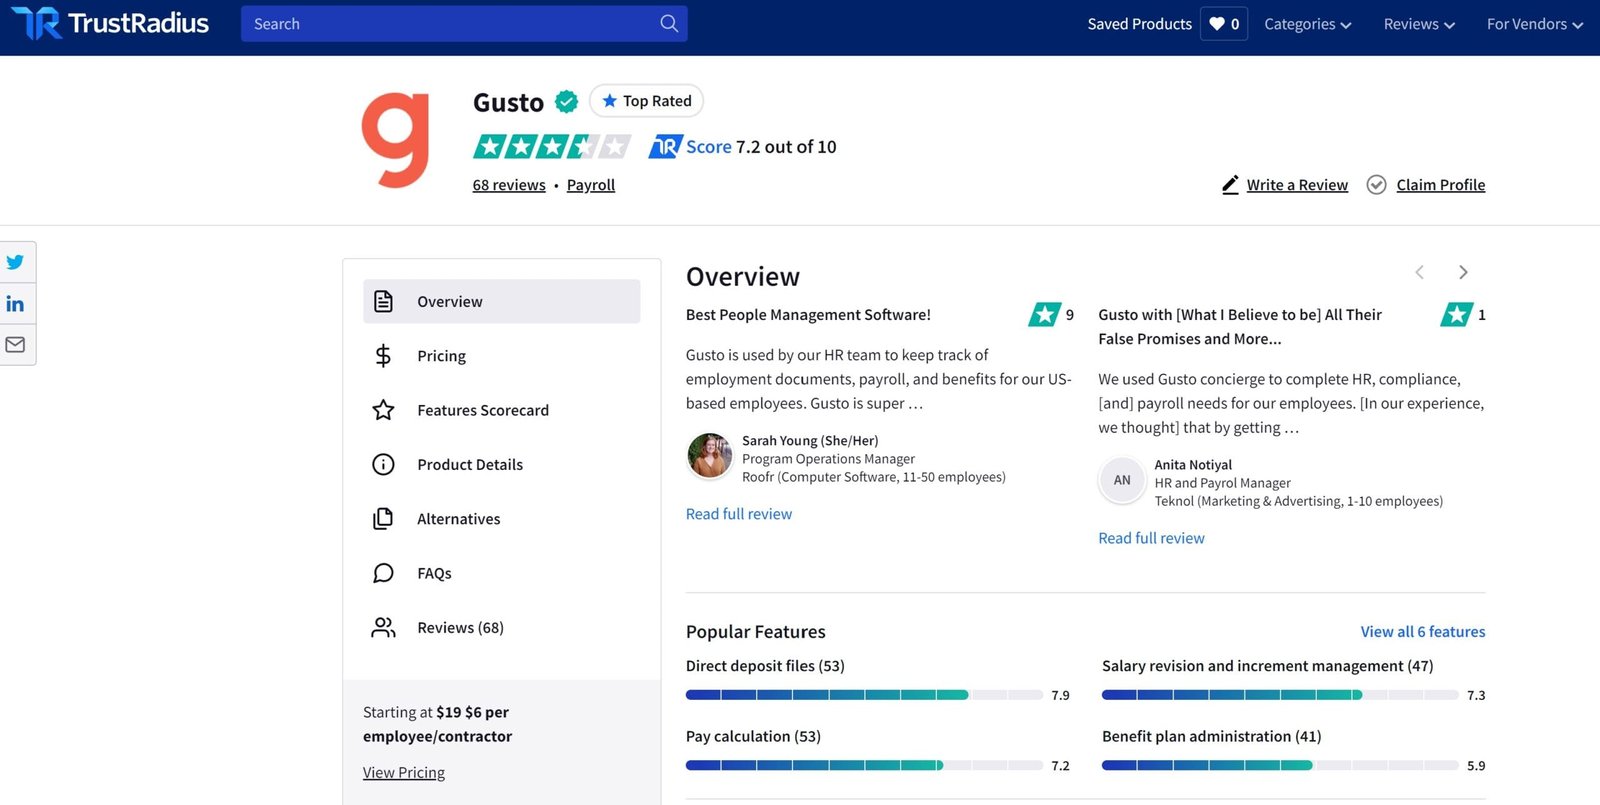
Task: Click the TR Score logo icon
Action: click(x=665, y=147)
